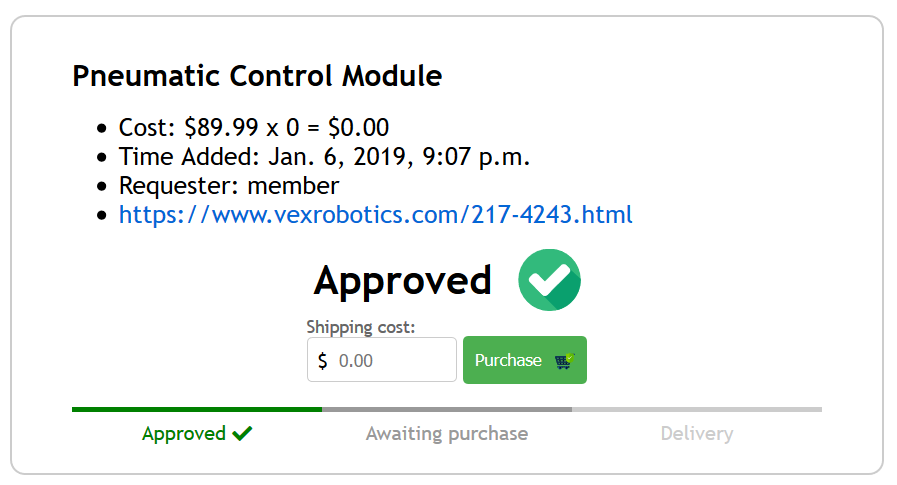The height and width of the screenshot is (485, 897).
Task: Click the dollar sign in shipping field
Action: [x=323, y=361]
